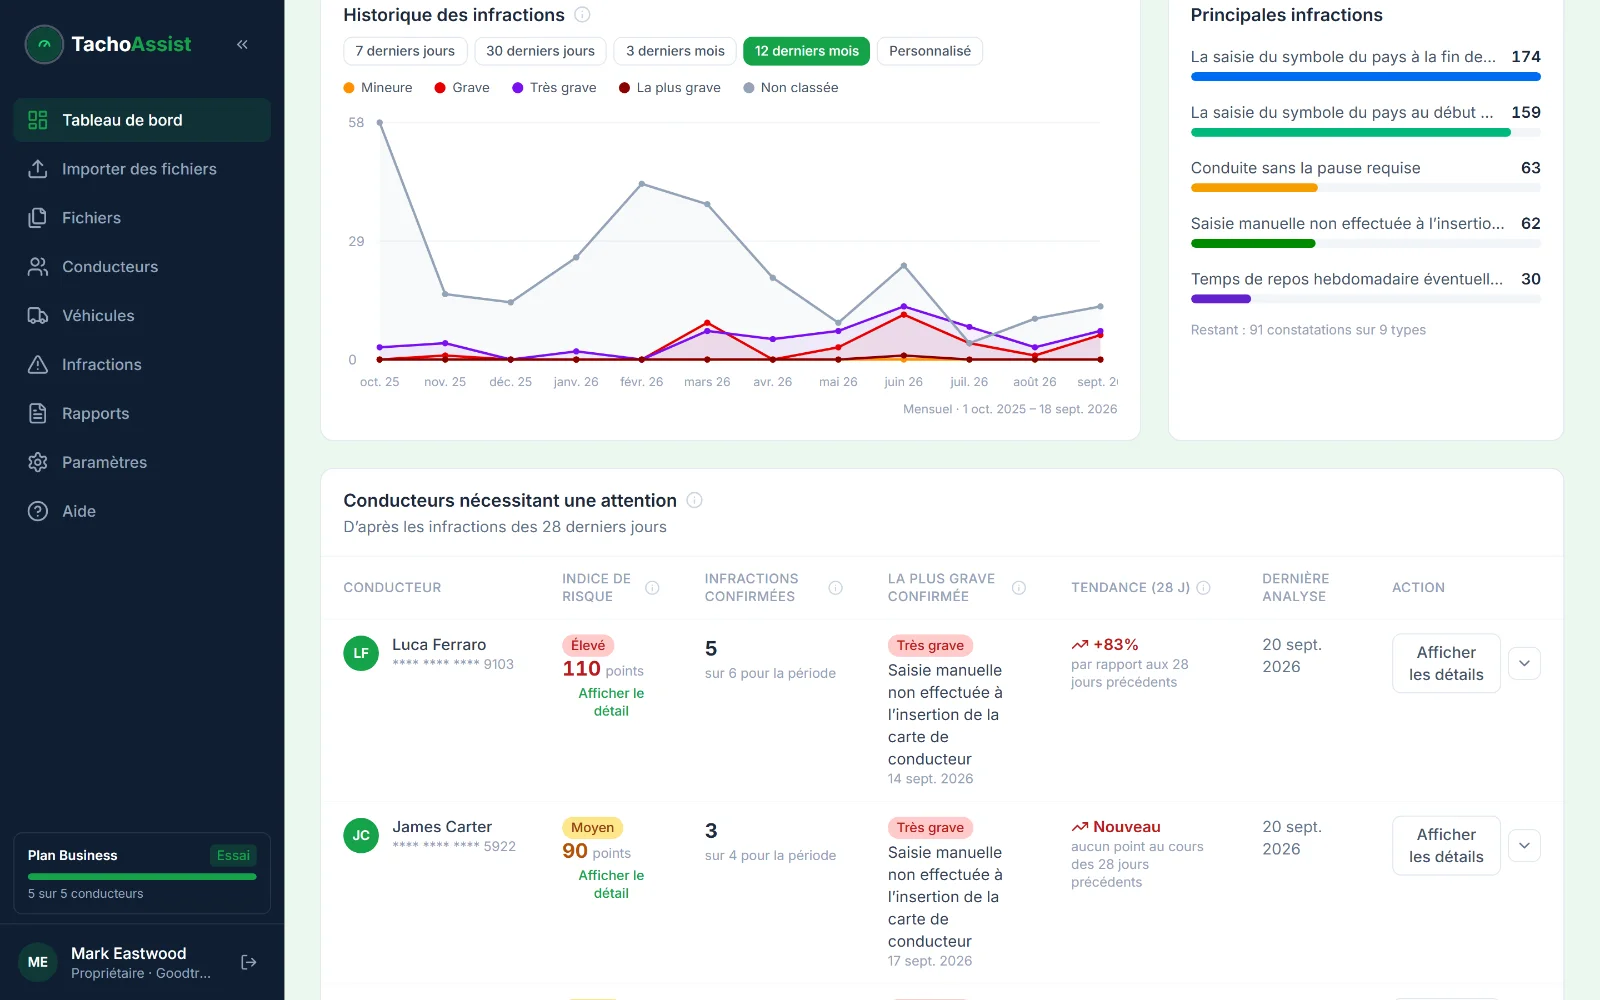Viewport: 1600px width, 1000px height.
Task: Click the TachoAssist logo icon
Action: (x=44, y=44)
